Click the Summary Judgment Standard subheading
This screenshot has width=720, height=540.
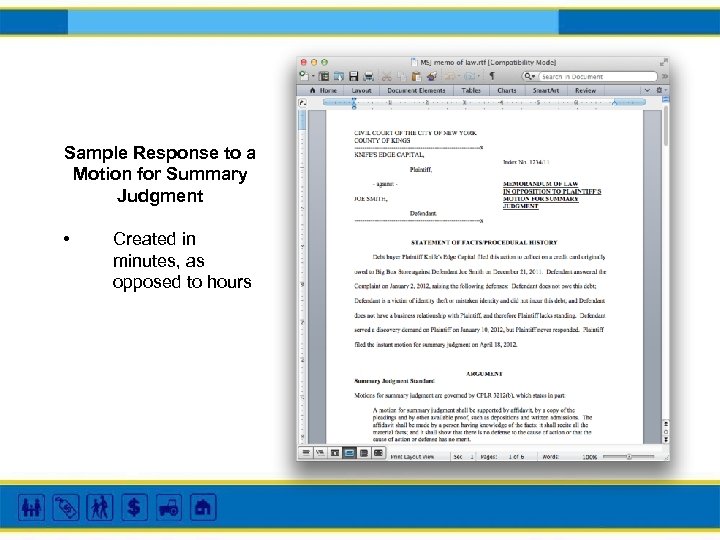pyautogui.click(x=394, y=381)
